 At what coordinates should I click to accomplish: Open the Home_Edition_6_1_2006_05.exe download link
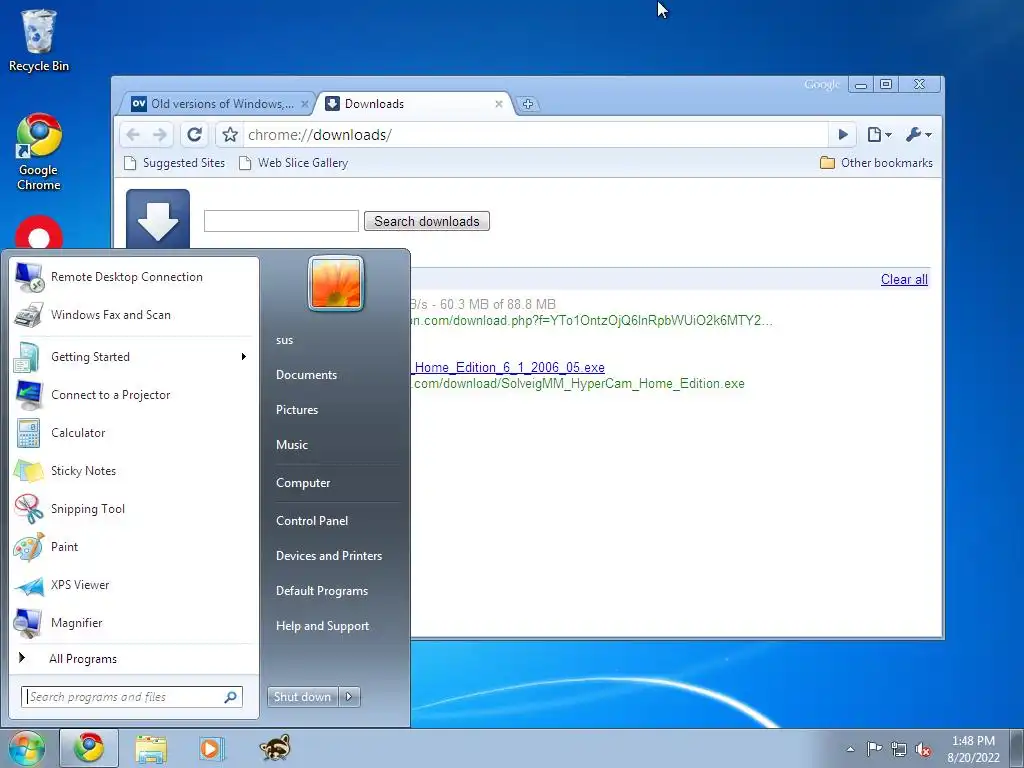[508, 368]
